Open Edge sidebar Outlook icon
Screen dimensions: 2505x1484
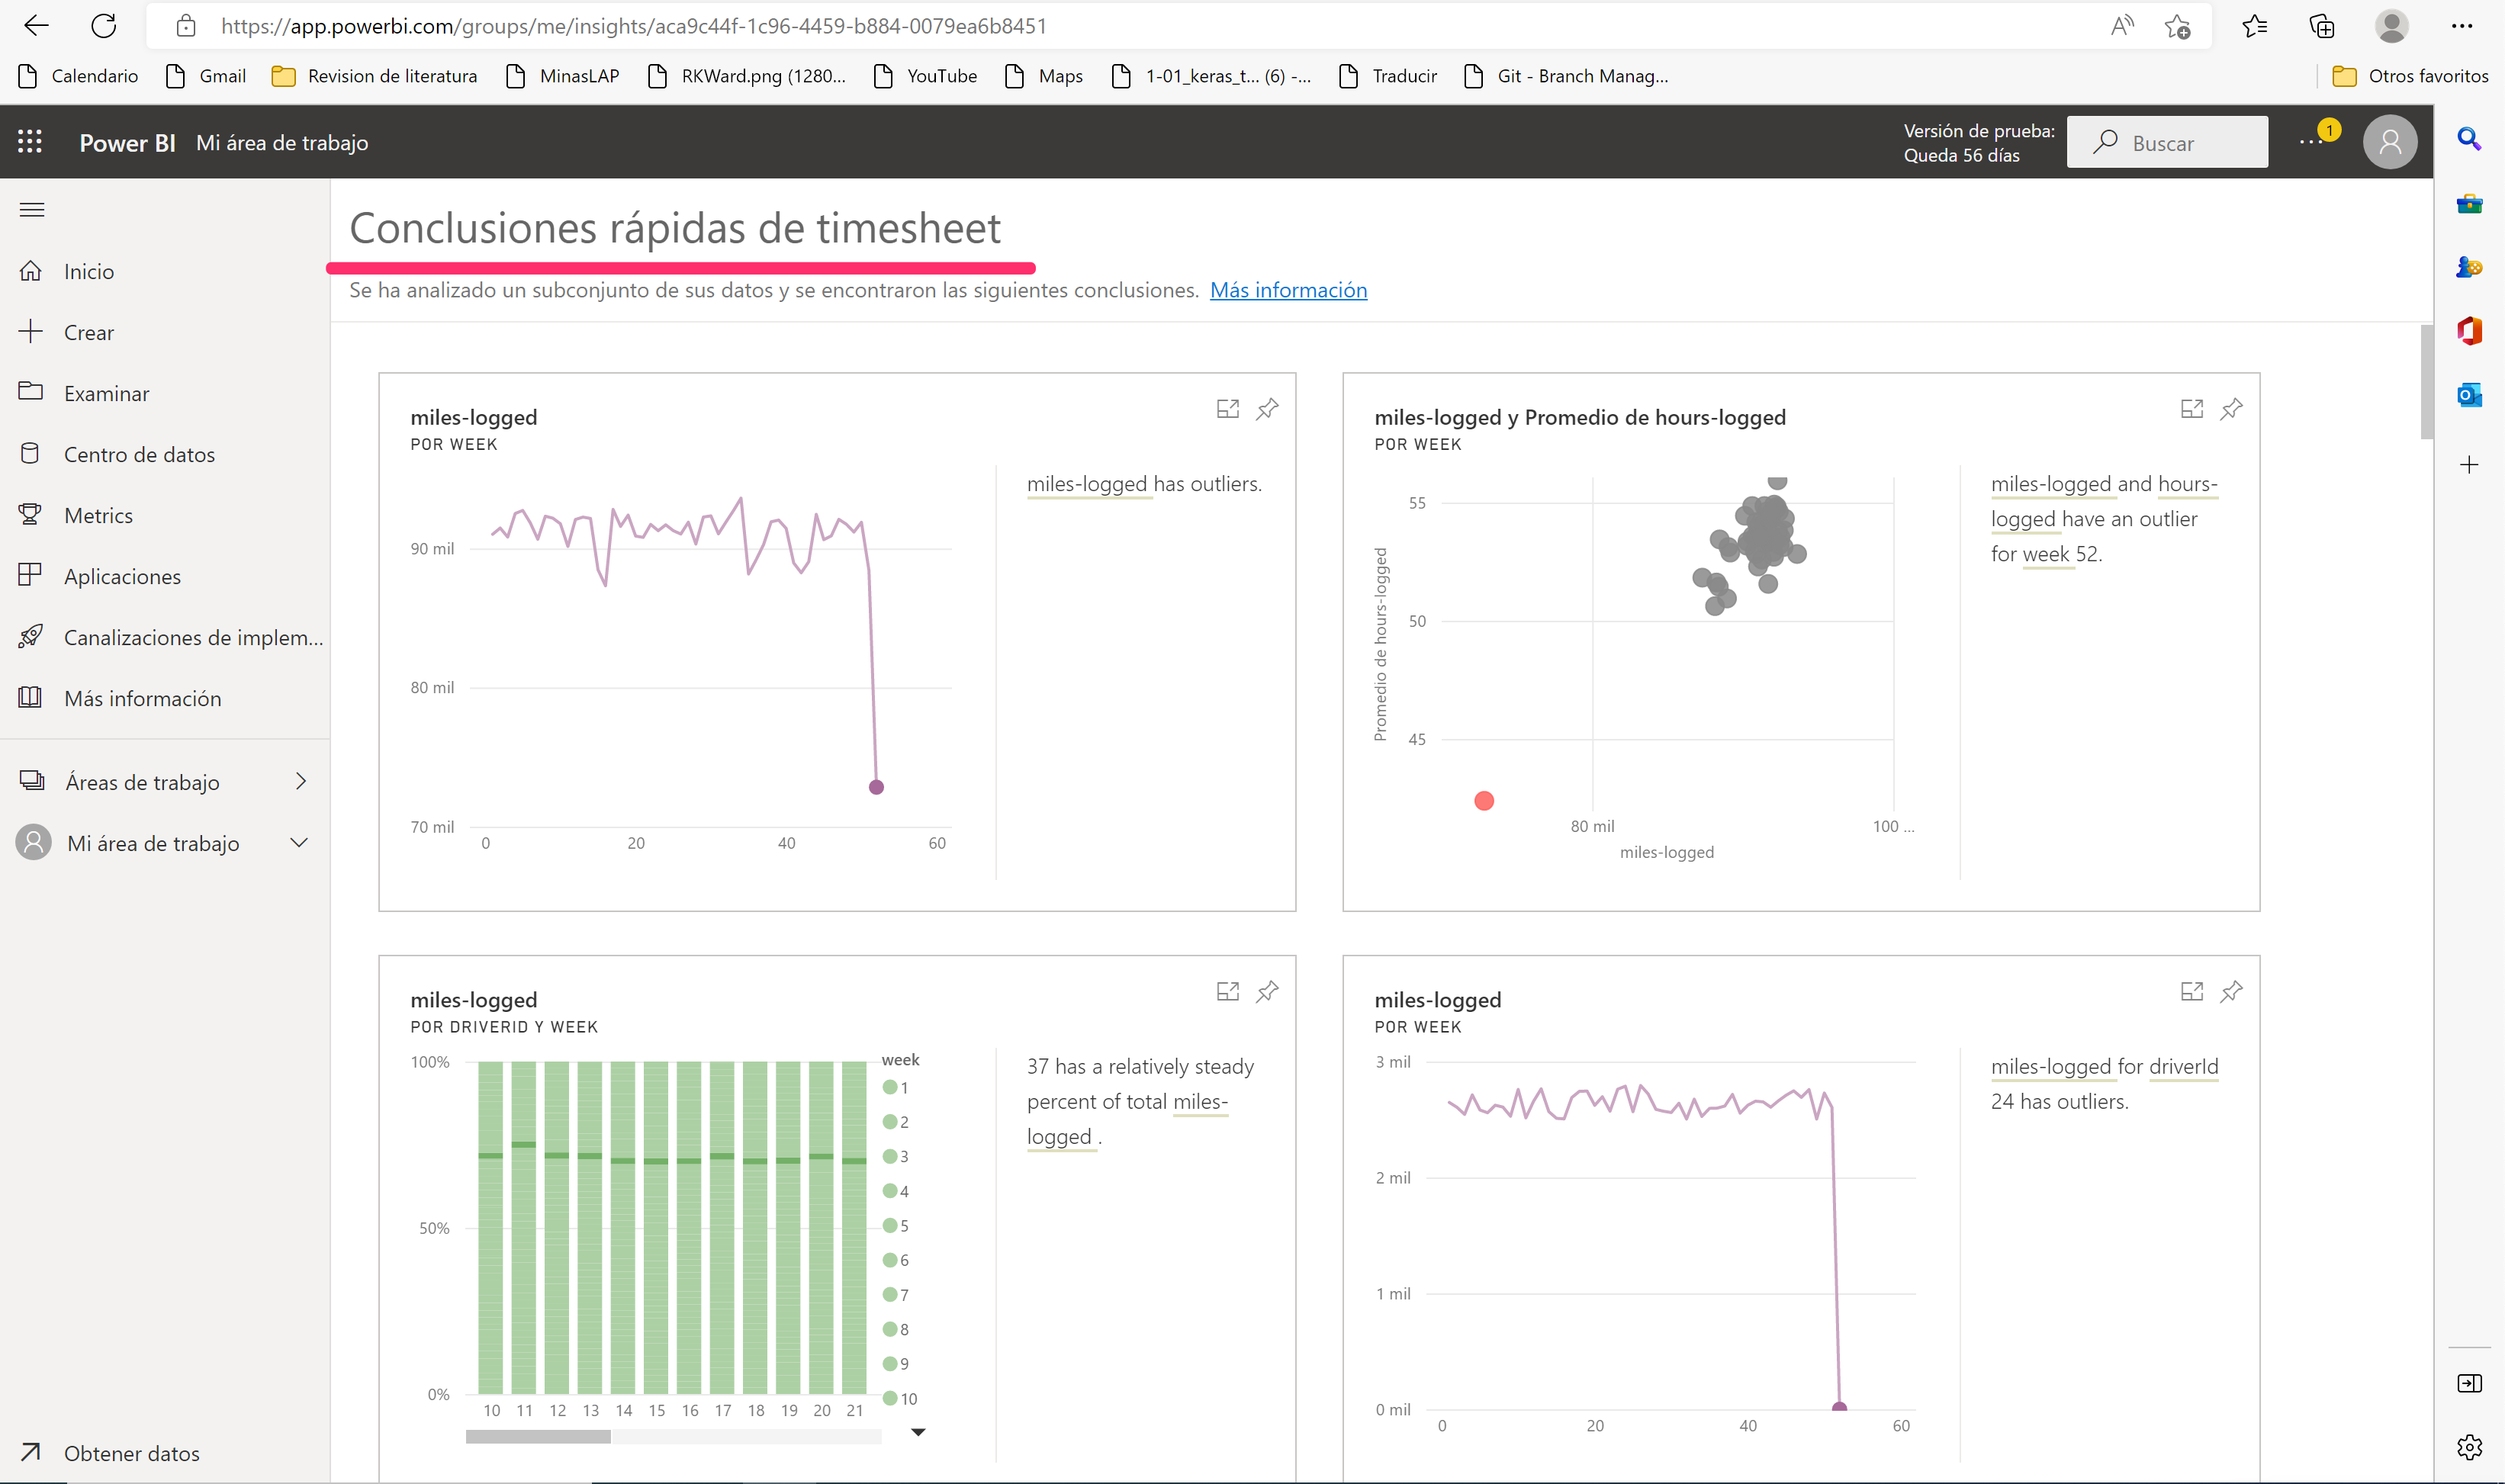coord(2469,395)
